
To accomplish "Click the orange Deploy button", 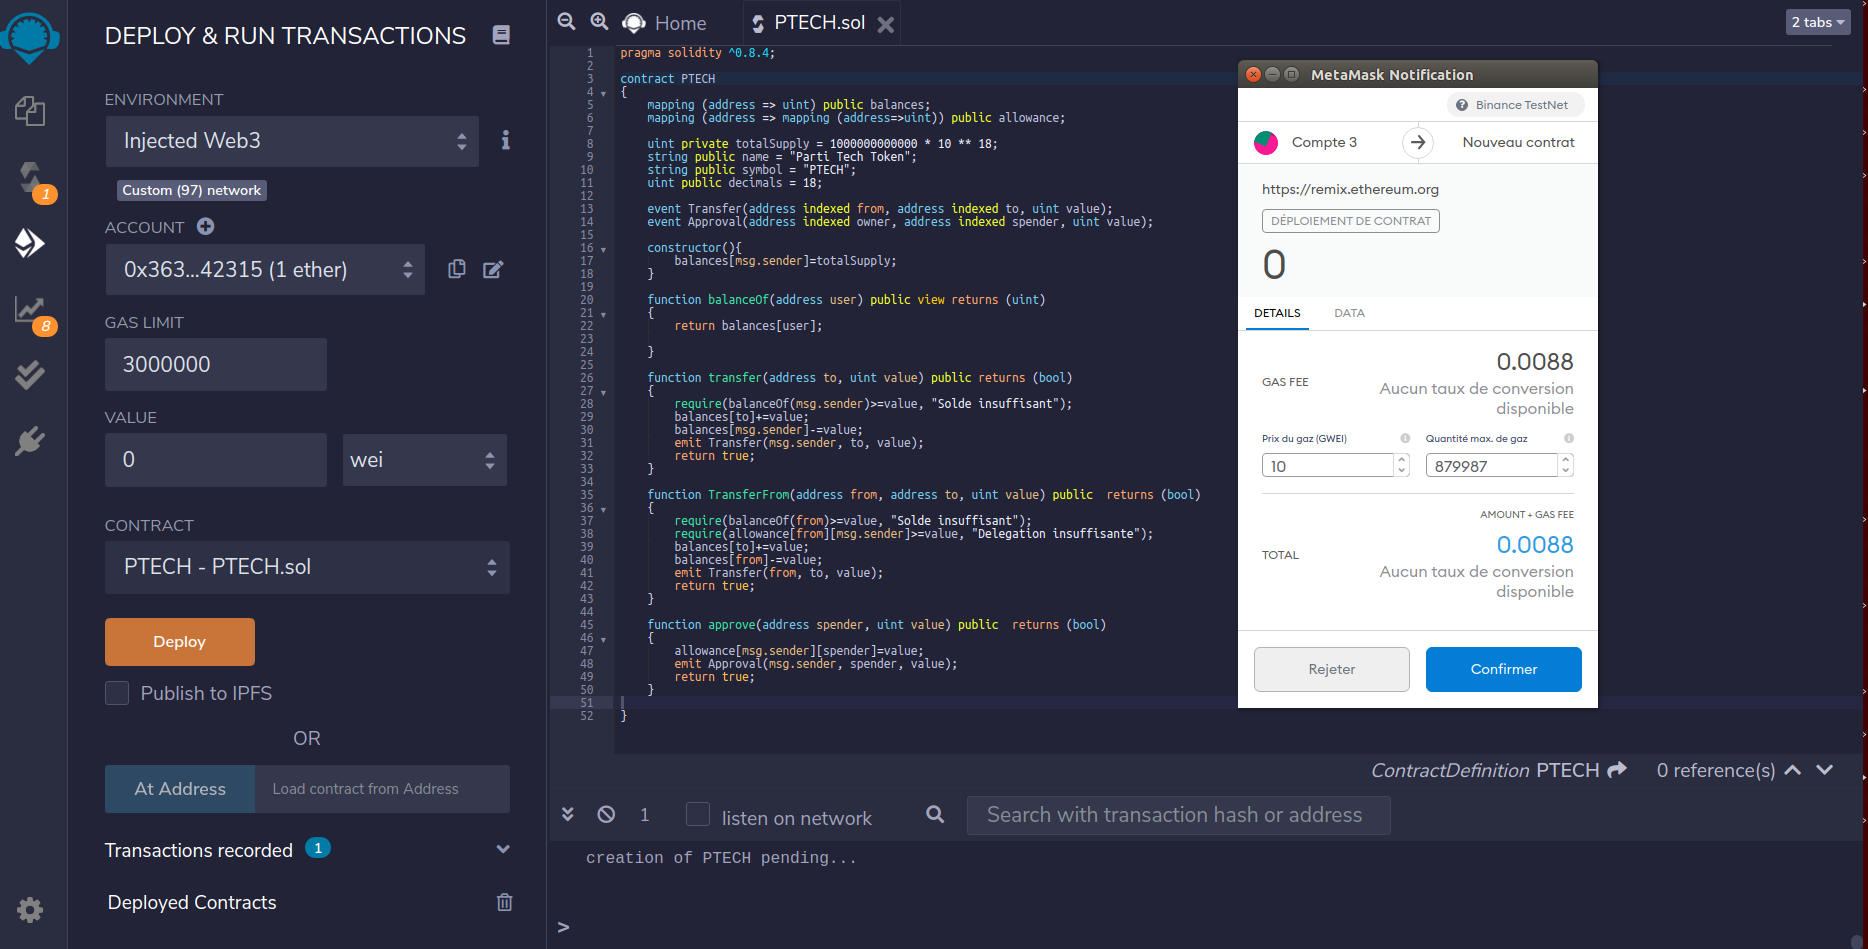I will [180, 642].
